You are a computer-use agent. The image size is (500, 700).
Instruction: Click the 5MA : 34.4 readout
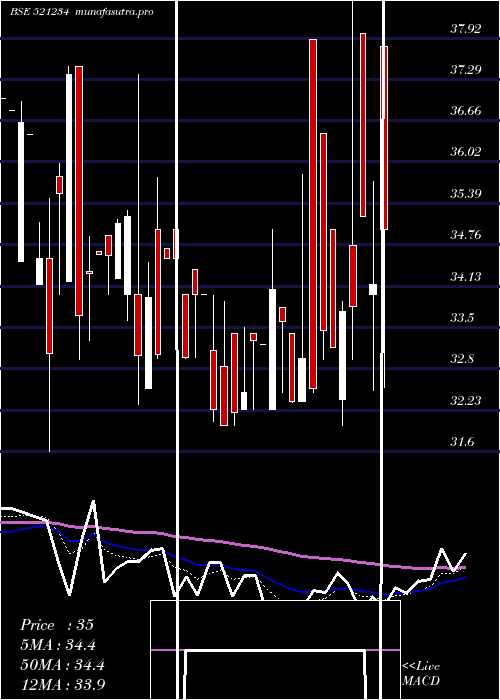coord(58,645)
